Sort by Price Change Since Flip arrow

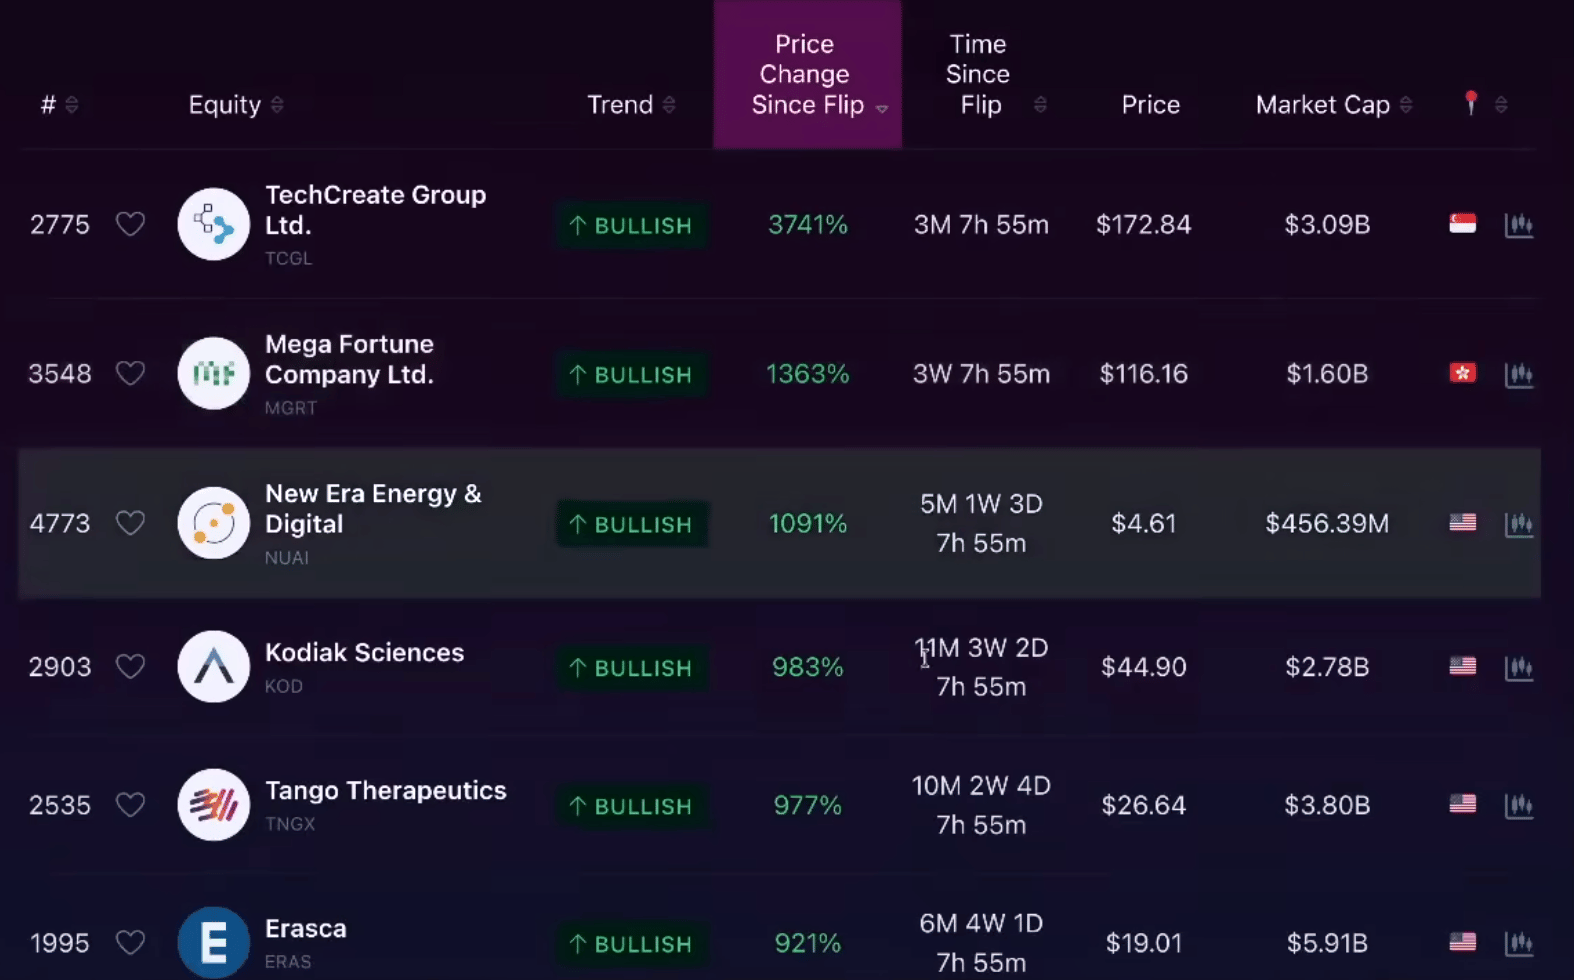(x=881, y=108)
